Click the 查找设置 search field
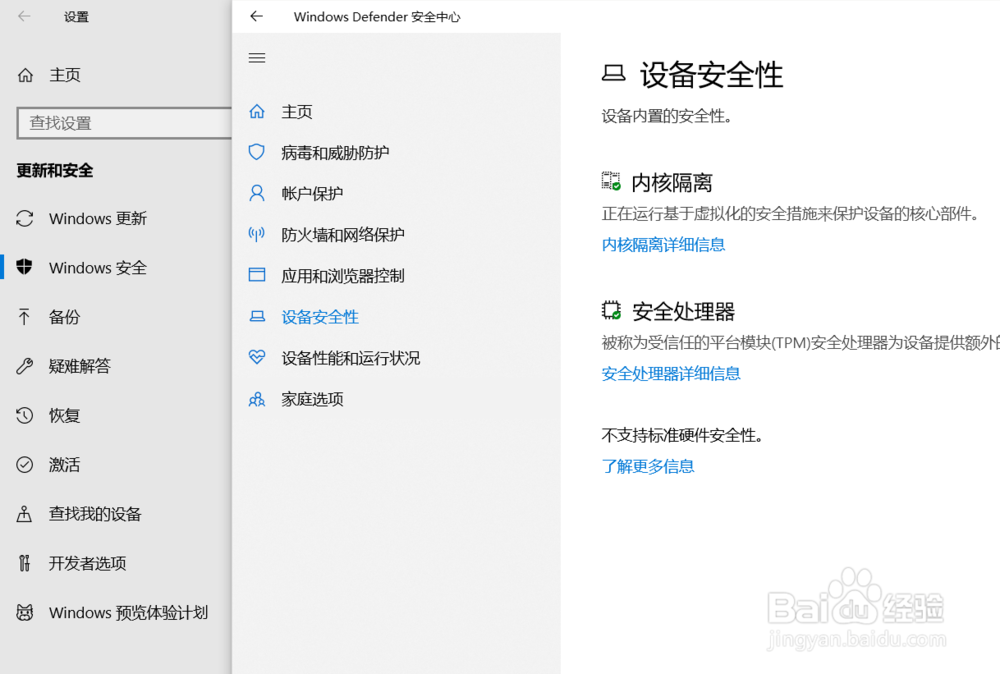 click(124, 123)
